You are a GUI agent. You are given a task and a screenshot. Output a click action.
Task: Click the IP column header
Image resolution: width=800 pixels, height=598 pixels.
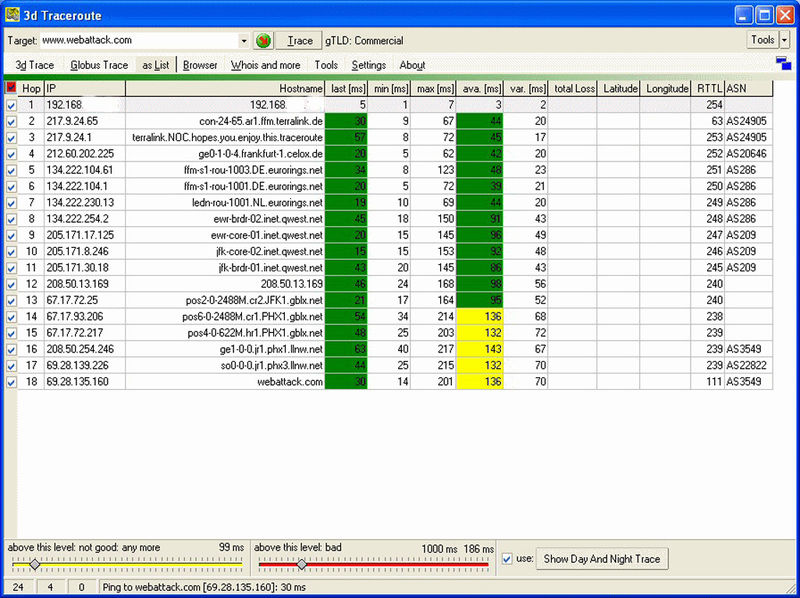tap(85, 88)
